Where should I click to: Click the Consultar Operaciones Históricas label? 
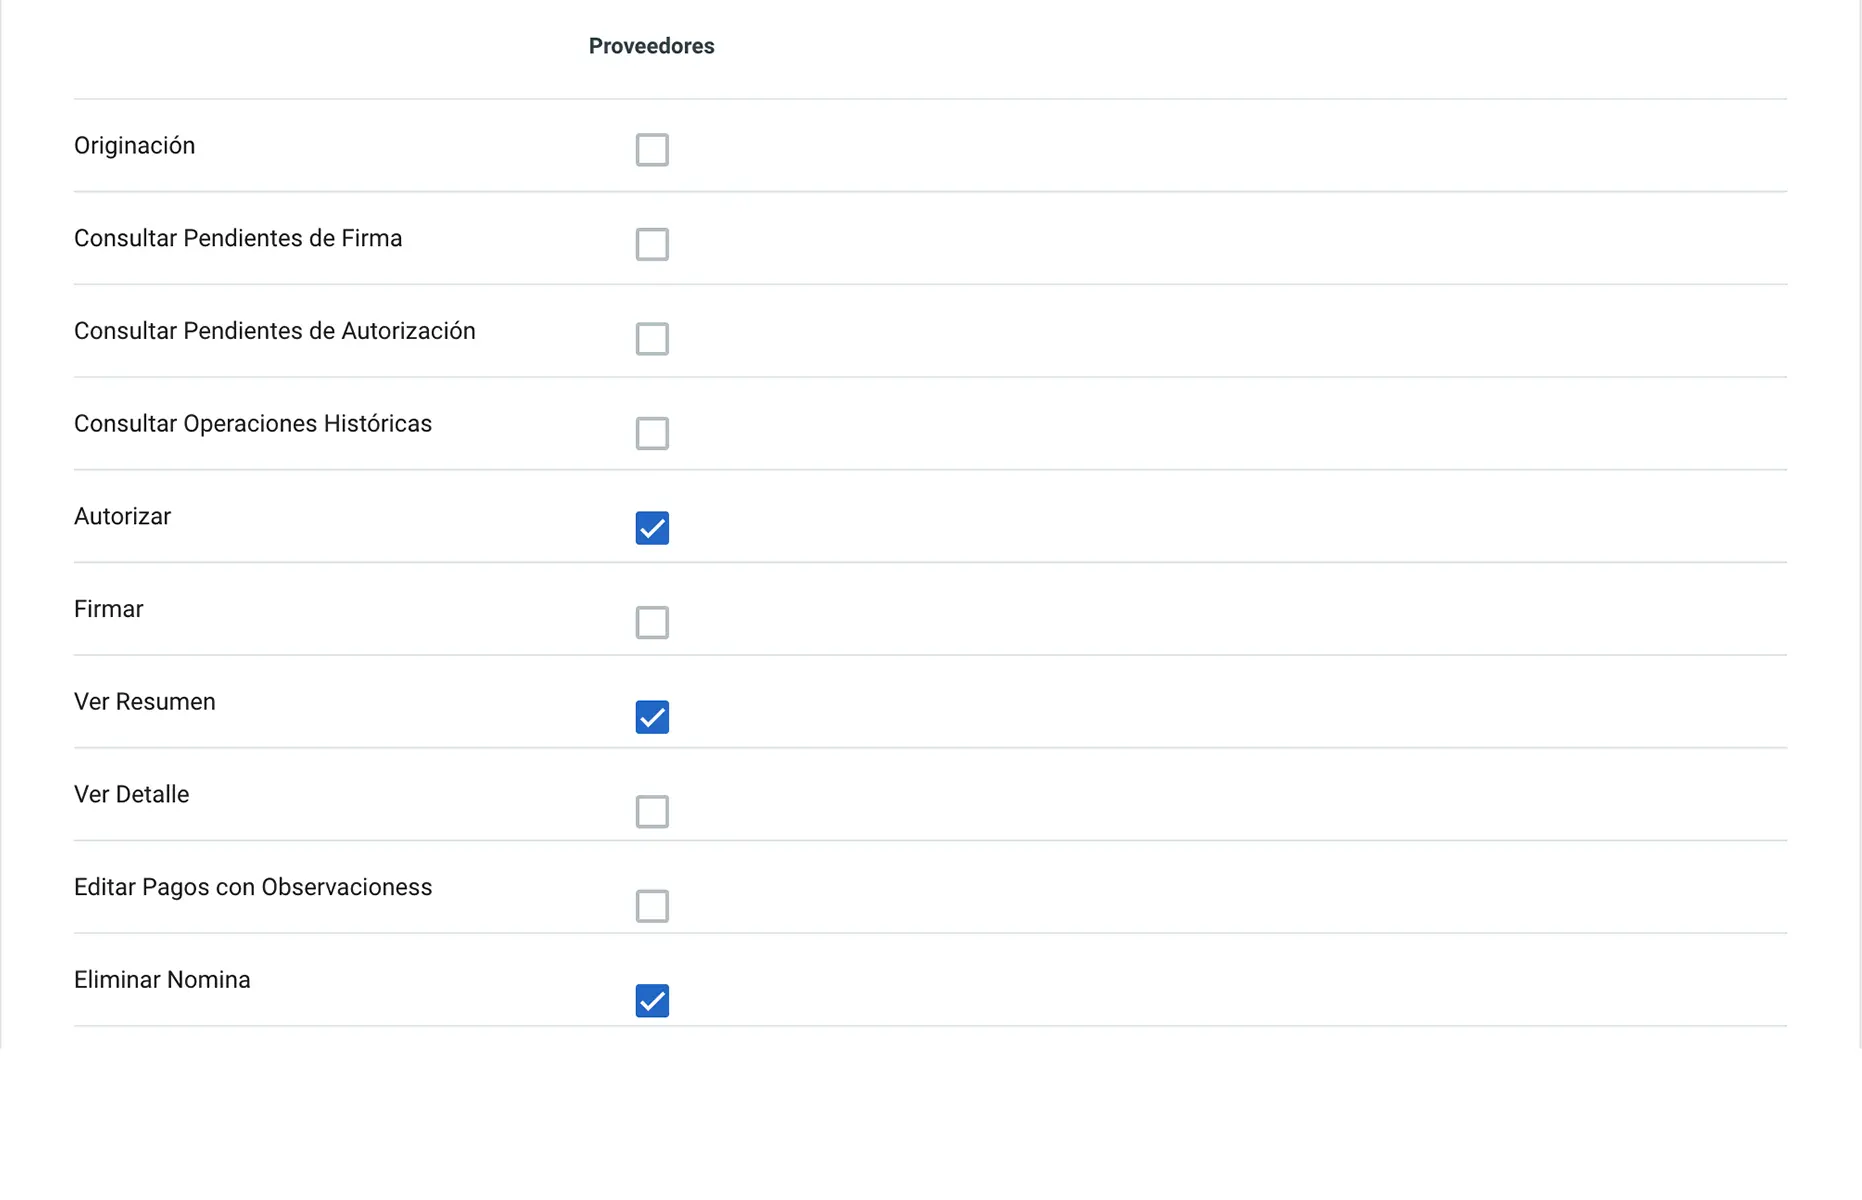pyautogui.click(x=253, y=424)
